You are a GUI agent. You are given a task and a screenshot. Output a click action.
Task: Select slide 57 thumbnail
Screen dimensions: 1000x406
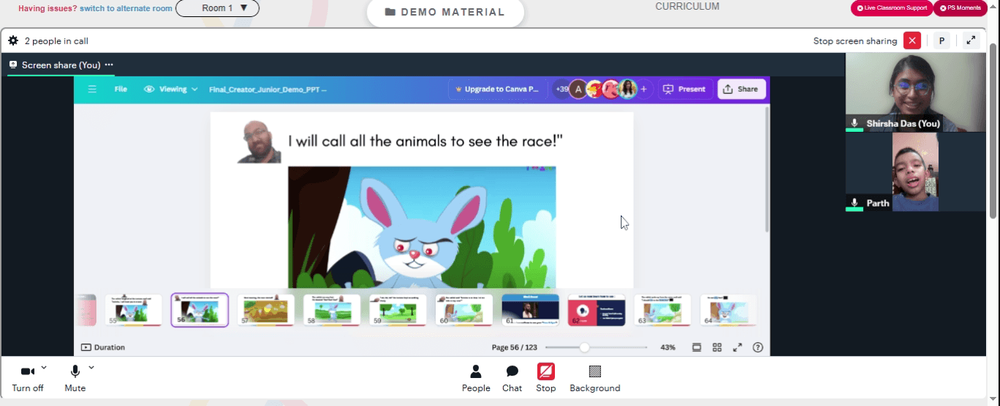(x=266, y=310)
